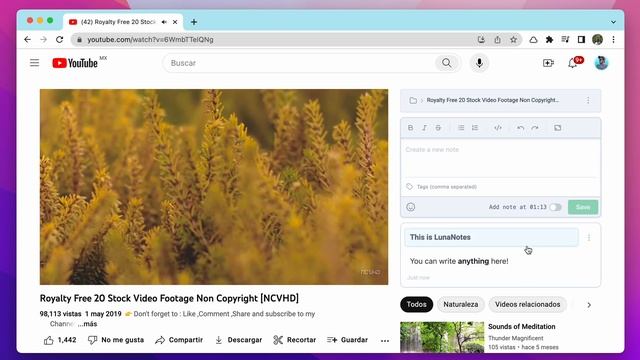Image resolution: width=640 pixels, height=360 pixels.
Task: Toggle Add note at 01:13 switch
Action: [x=555, y=207]
